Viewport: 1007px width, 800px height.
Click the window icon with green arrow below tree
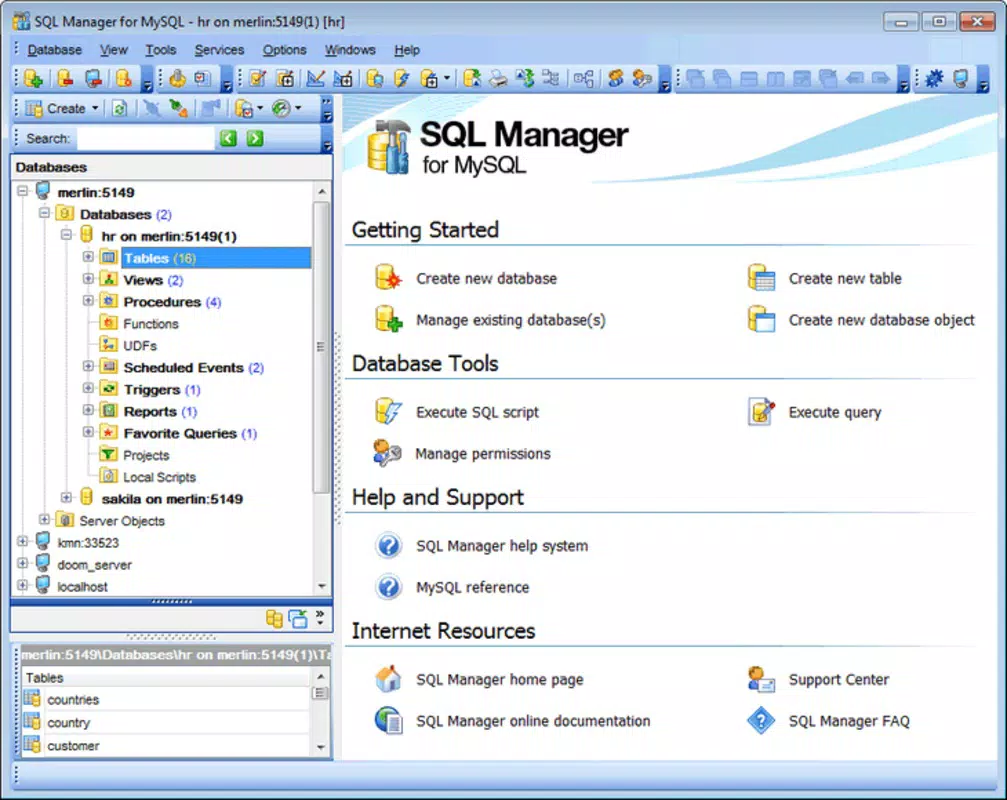pos(298,618)
